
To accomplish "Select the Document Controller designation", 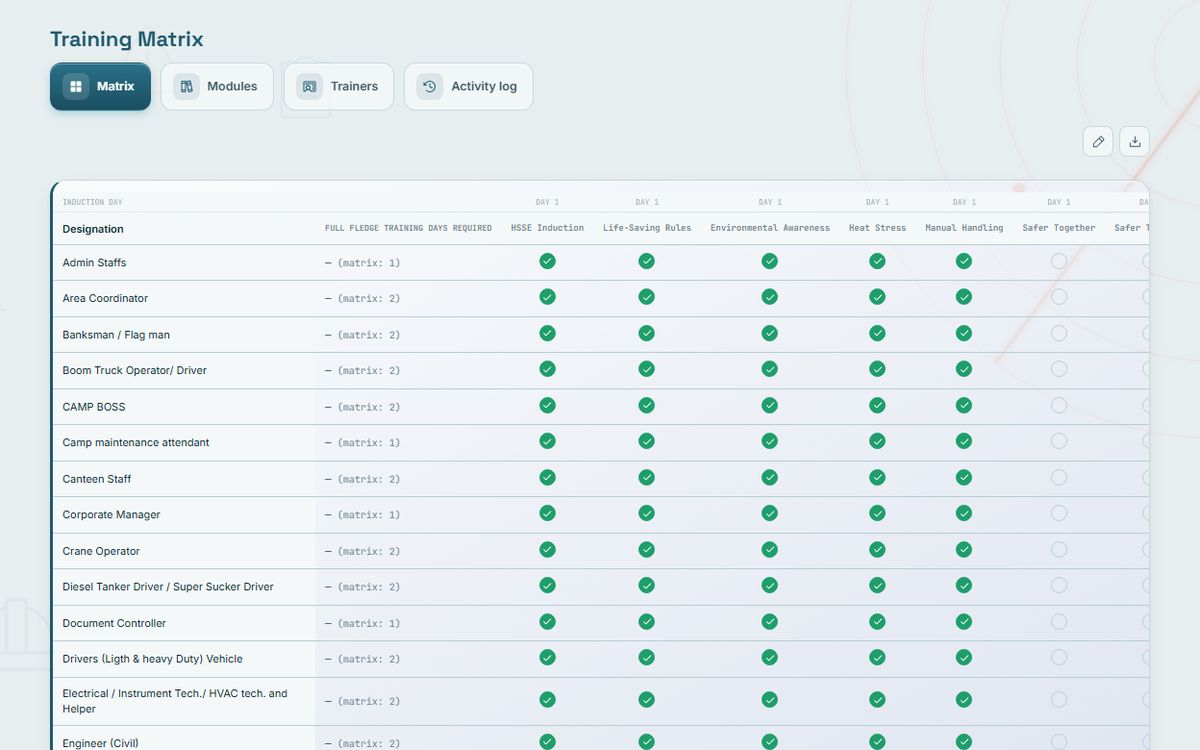I will (x=114, y=623).
